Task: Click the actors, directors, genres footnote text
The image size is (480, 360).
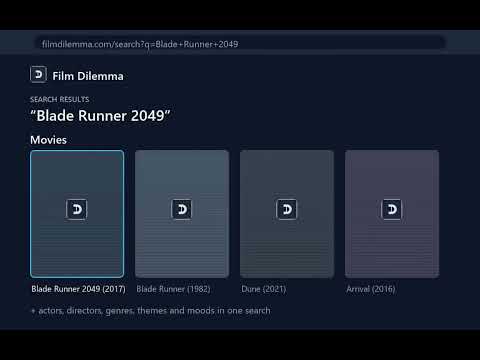Action: [x=151, y=311]
